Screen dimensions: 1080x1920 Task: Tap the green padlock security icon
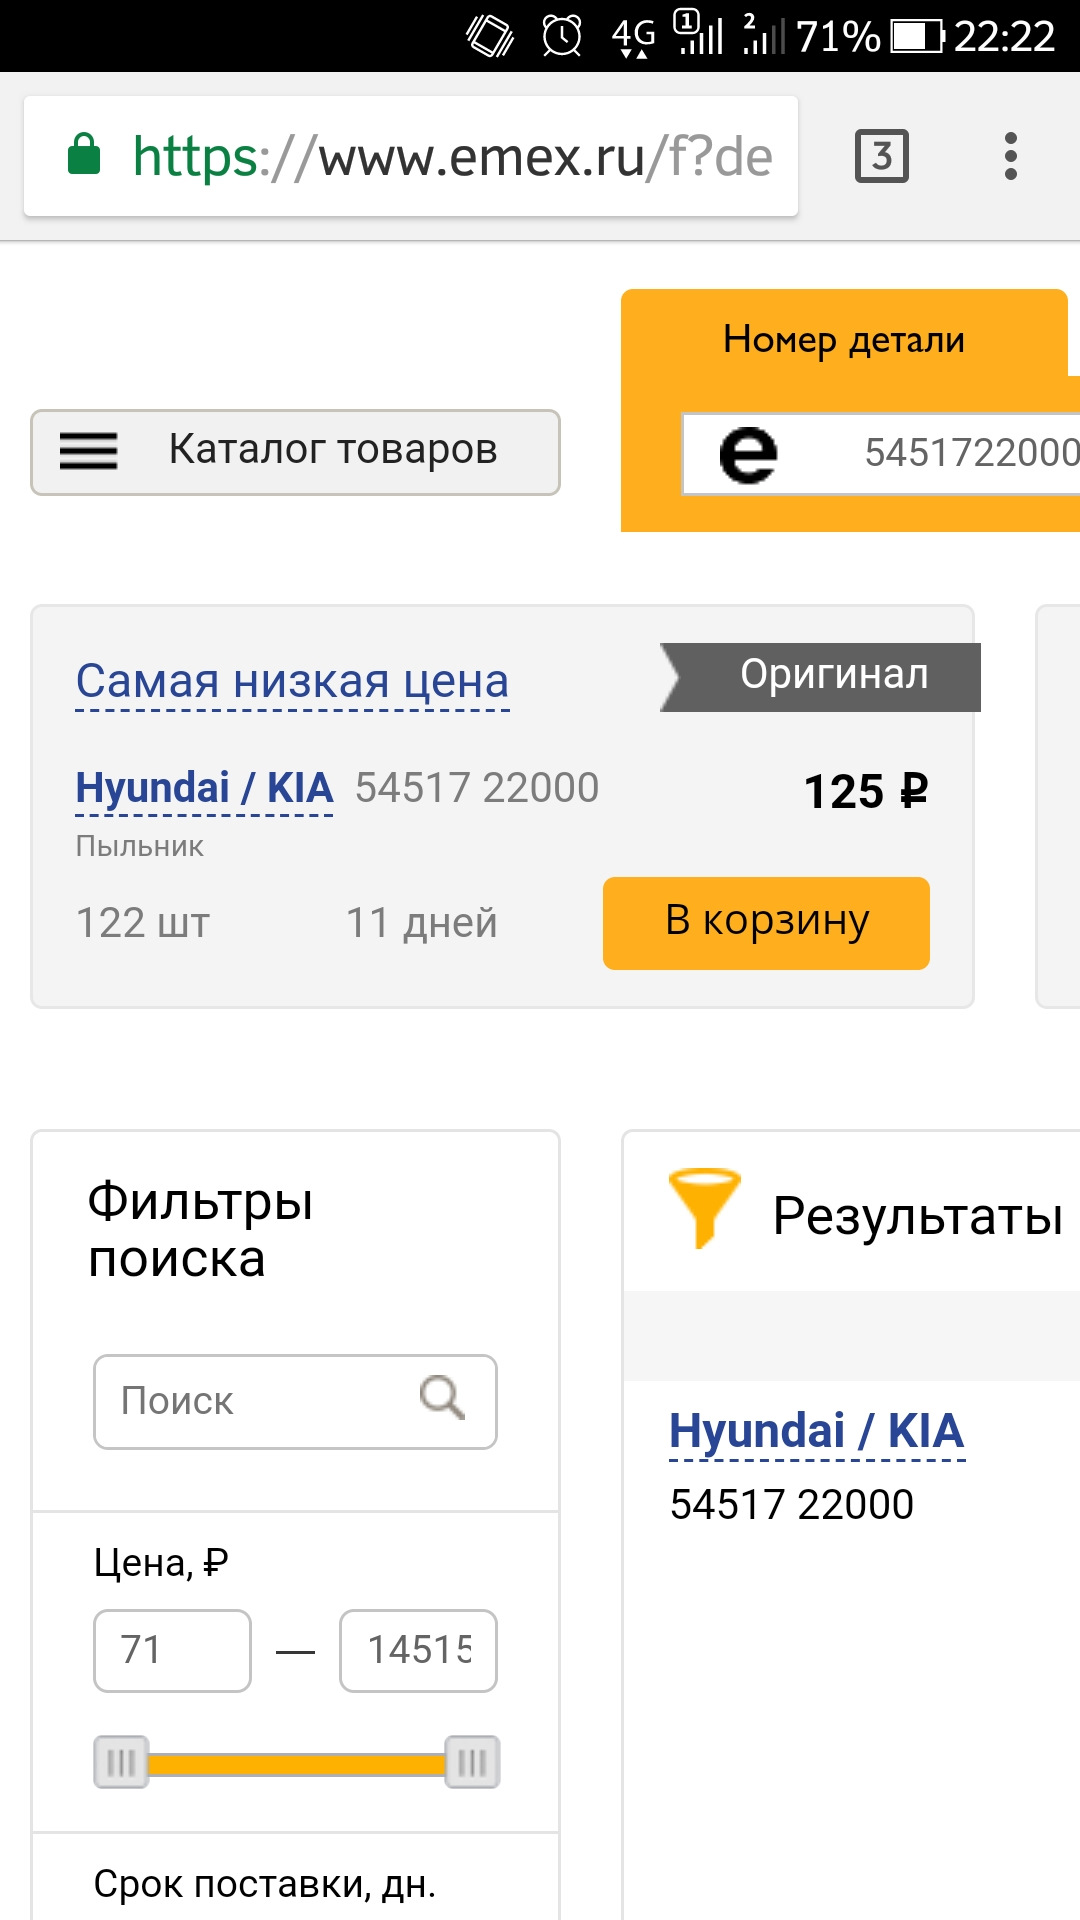[x=84, y=155]
